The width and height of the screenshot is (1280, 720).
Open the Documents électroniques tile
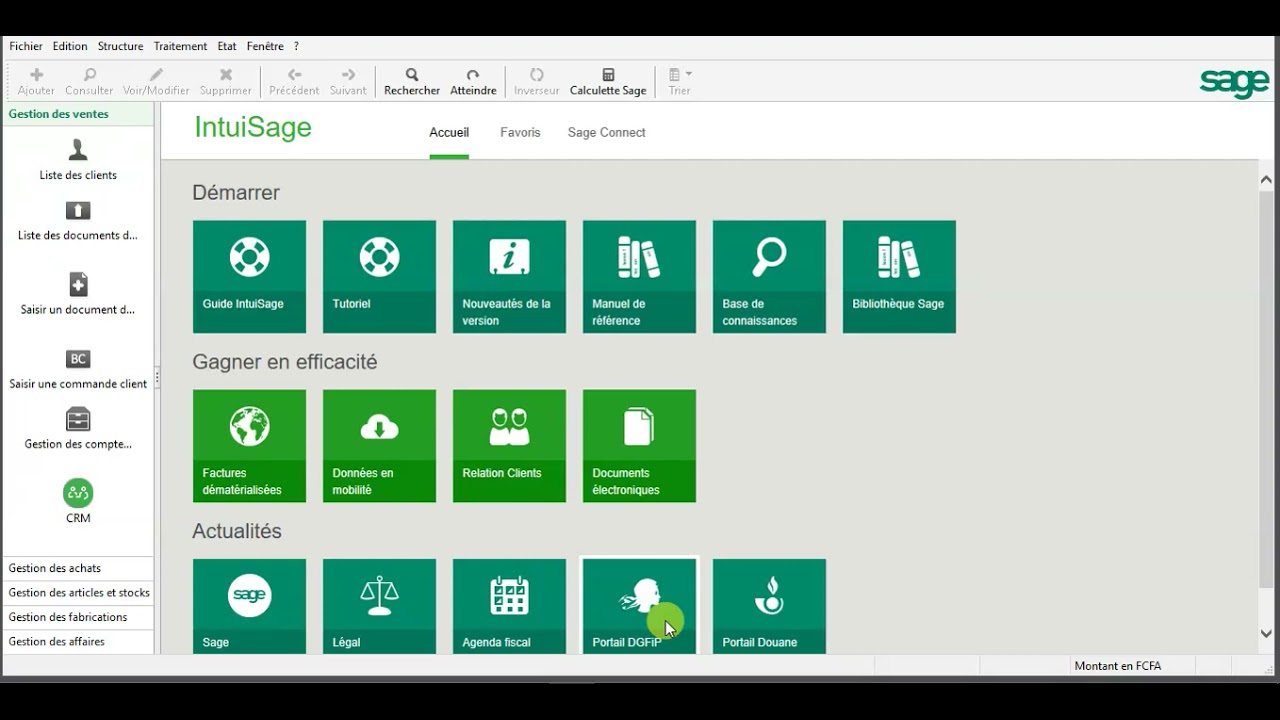pos(639,446)
